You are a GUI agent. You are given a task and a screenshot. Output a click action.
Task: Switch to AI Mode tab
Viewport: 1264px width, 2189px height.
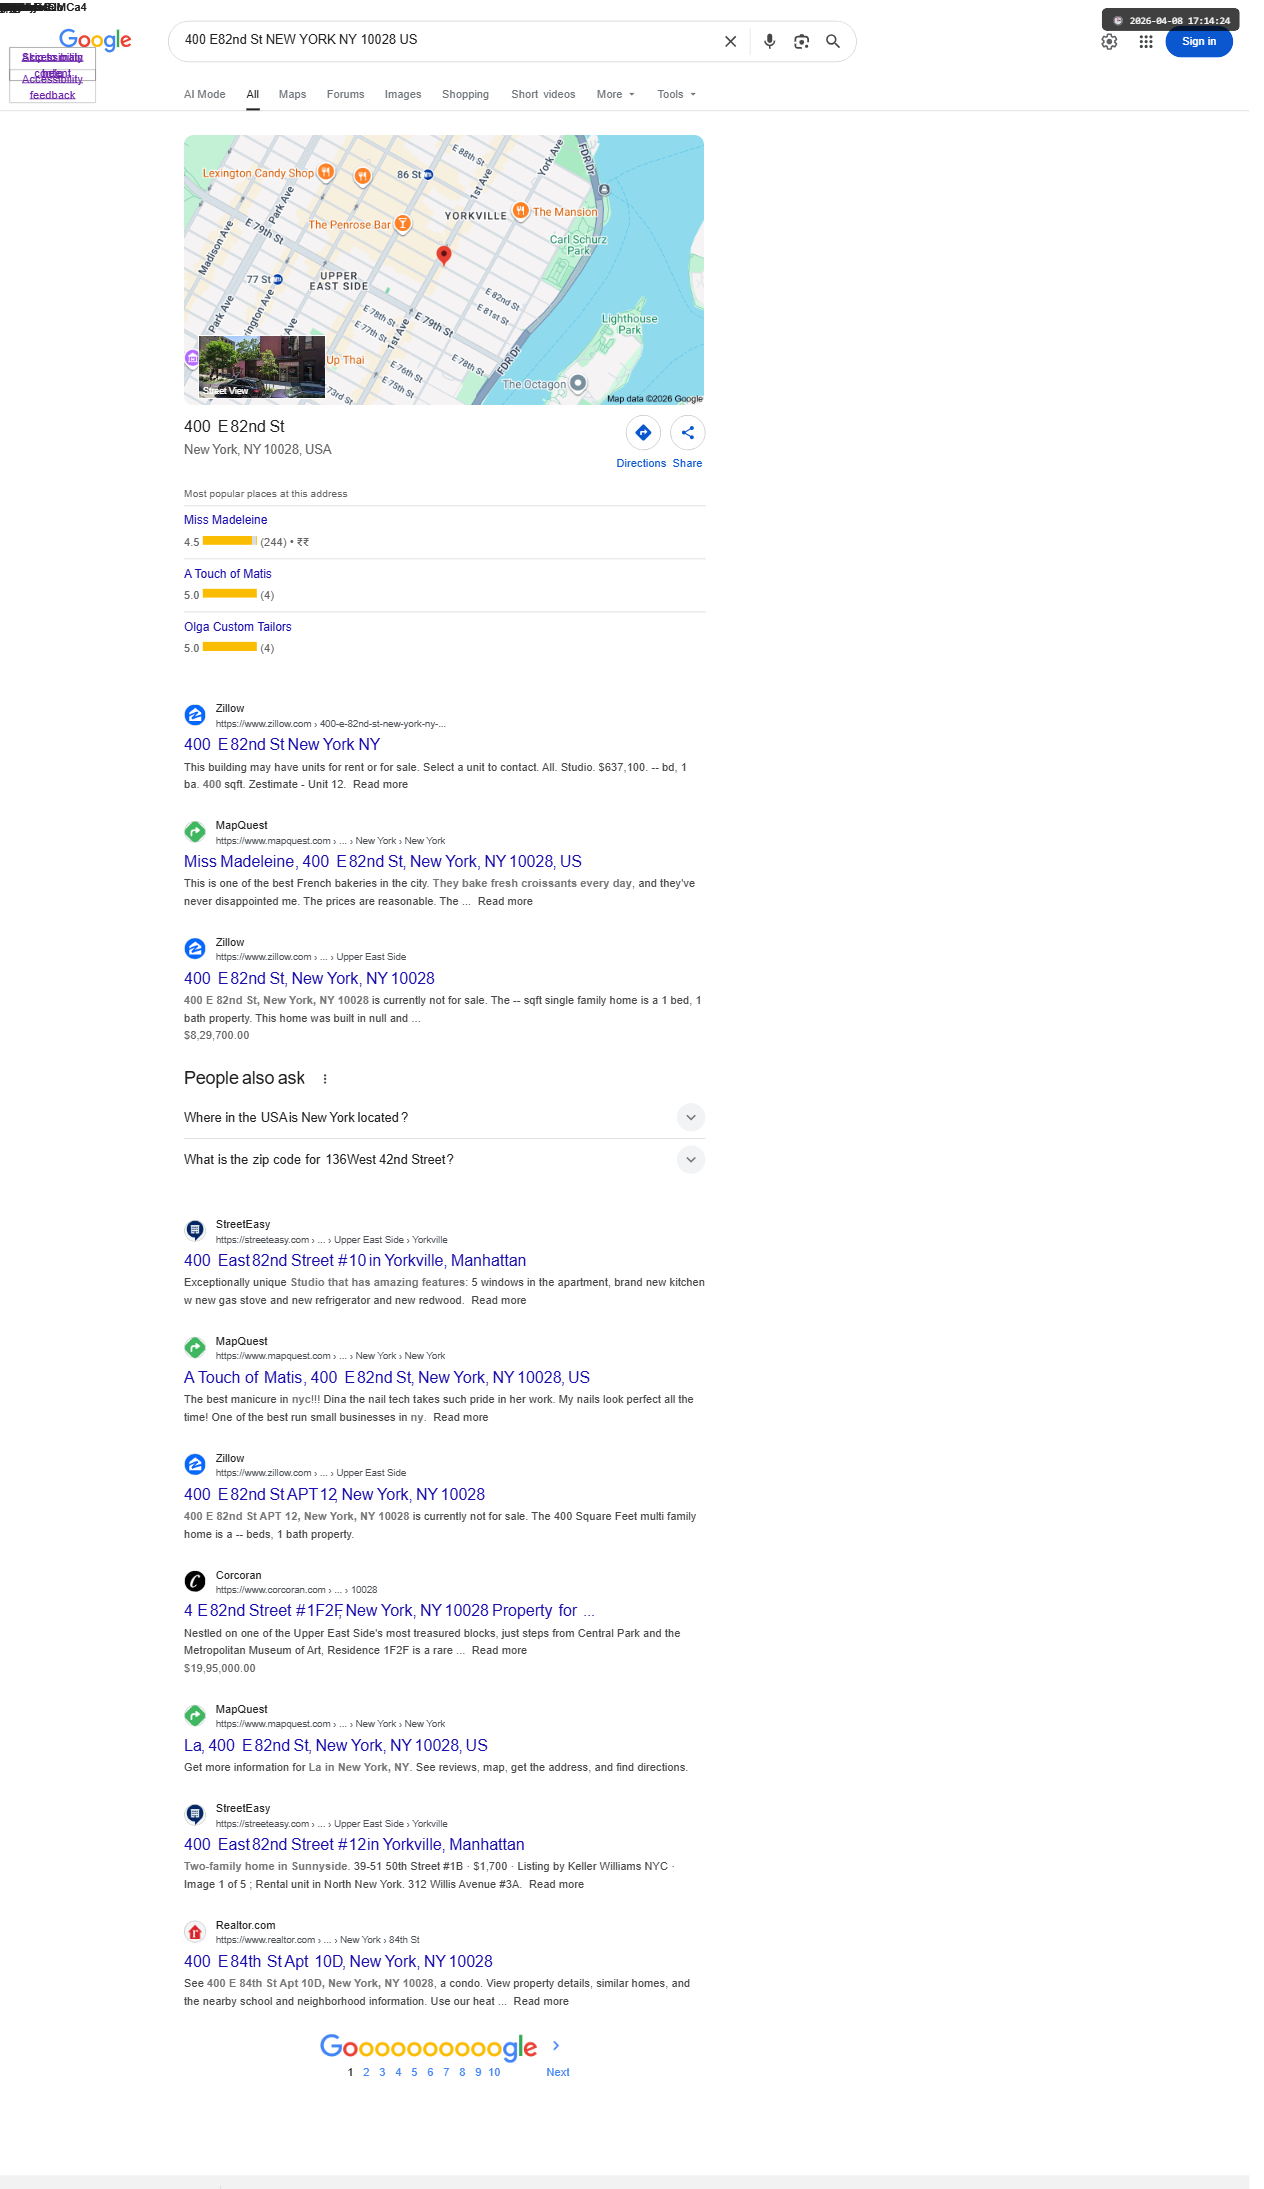pos(204,95)
